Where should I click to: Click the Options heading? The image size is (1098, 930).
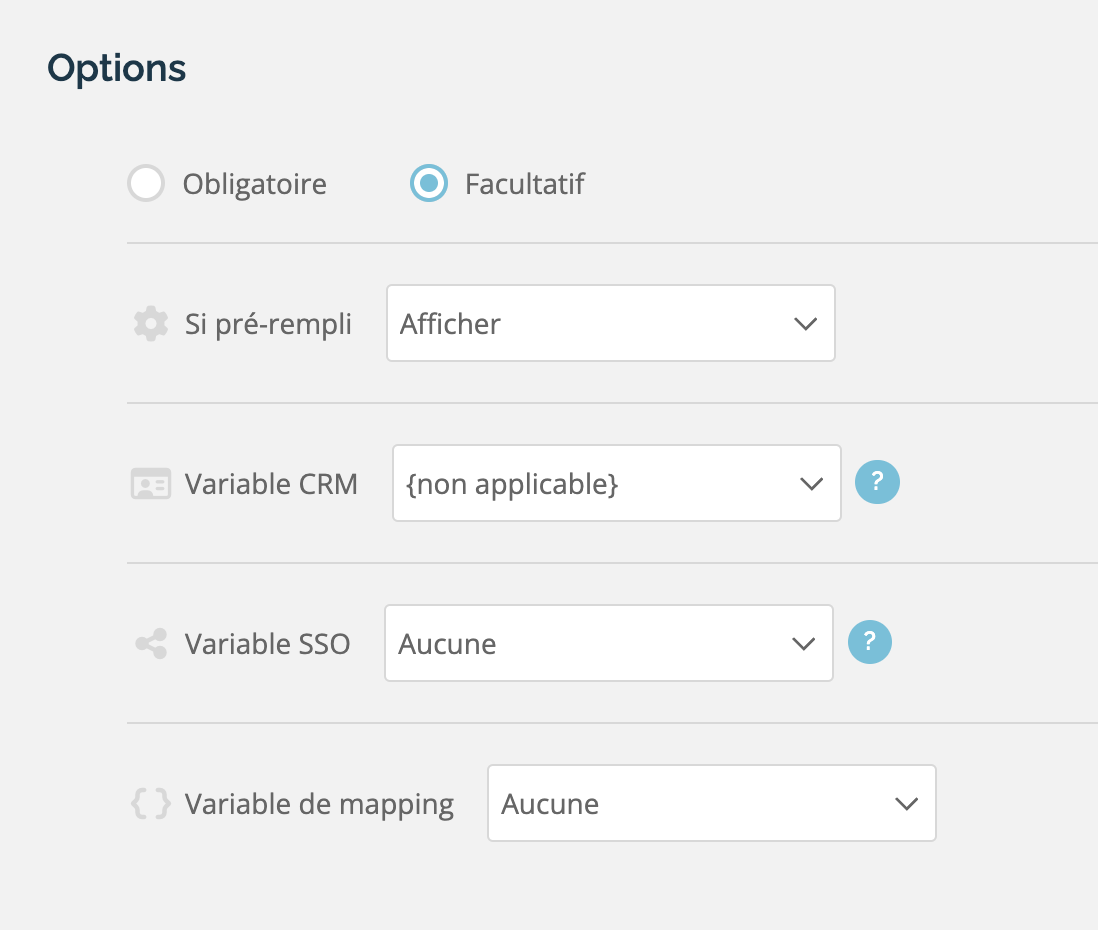click(x=116, y=70)
